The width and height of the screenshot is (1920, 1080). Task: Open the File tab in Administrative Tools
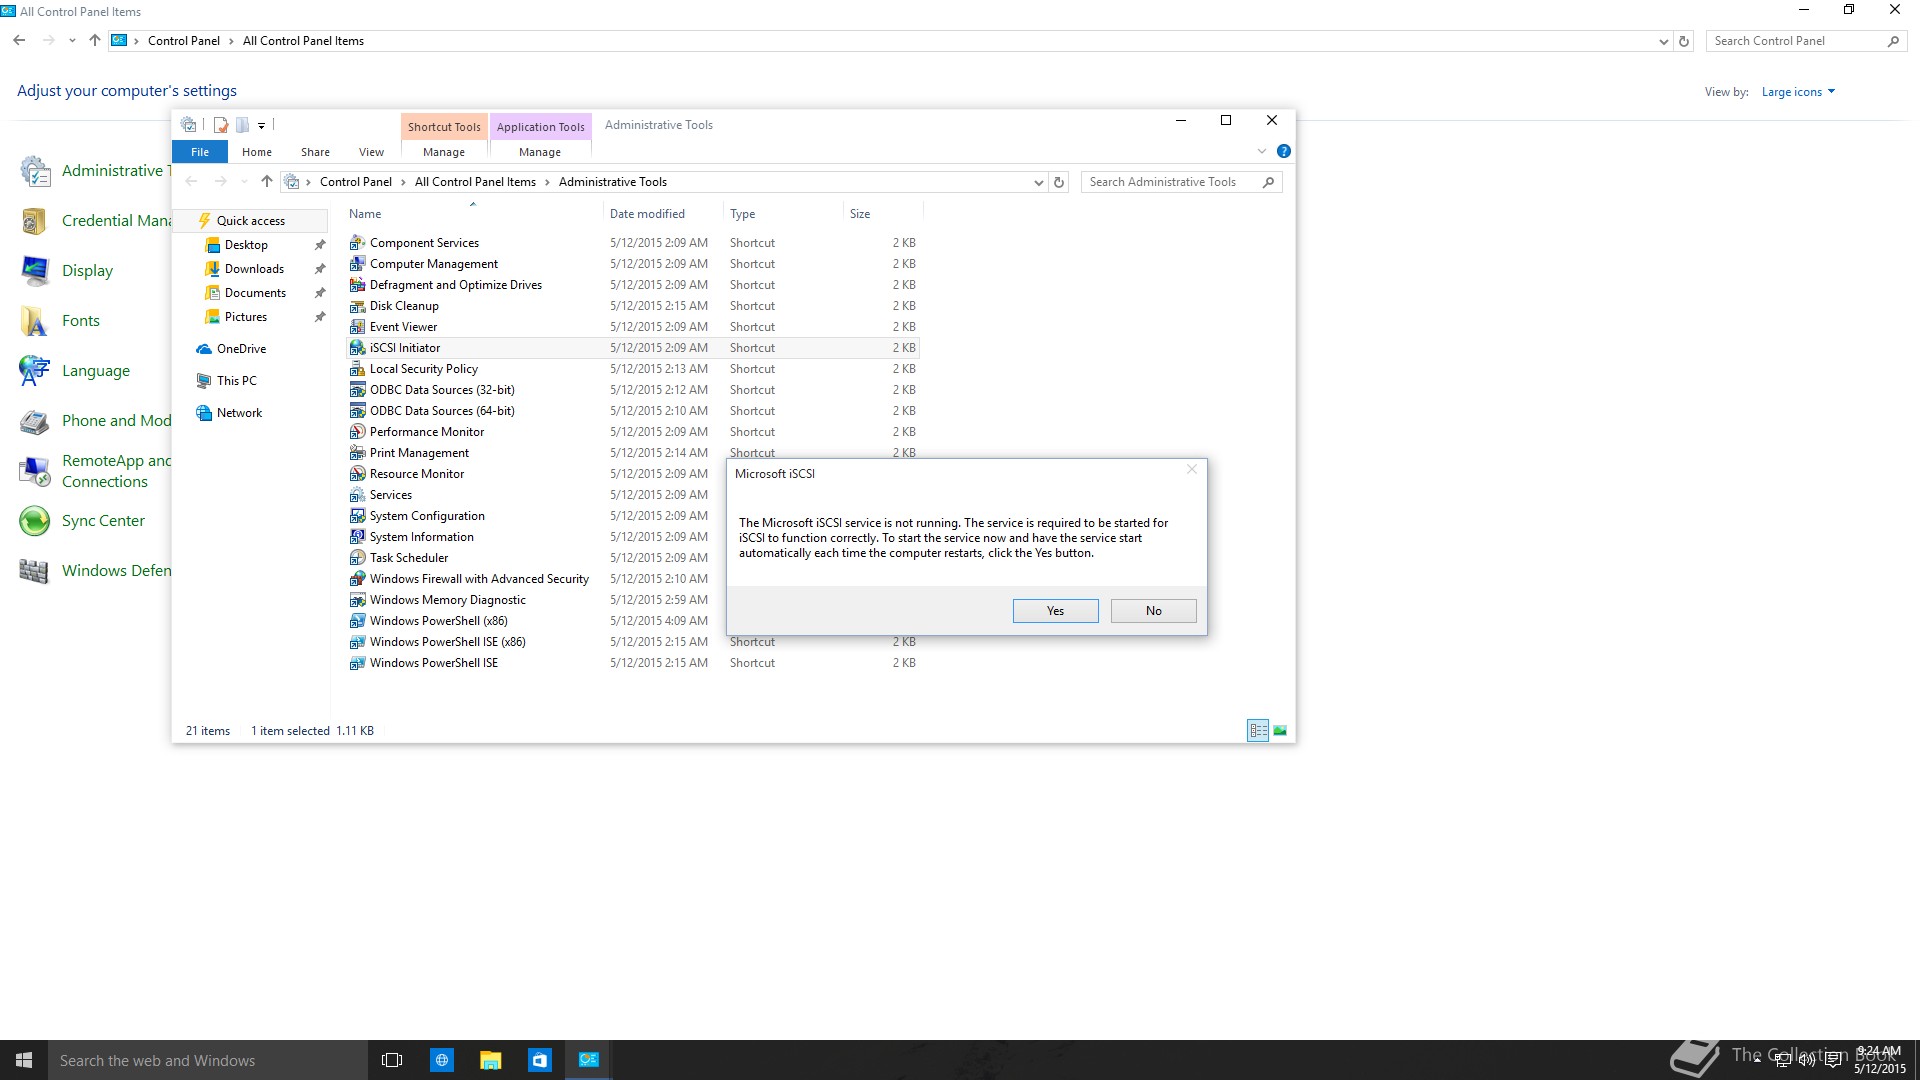point(200,152)
